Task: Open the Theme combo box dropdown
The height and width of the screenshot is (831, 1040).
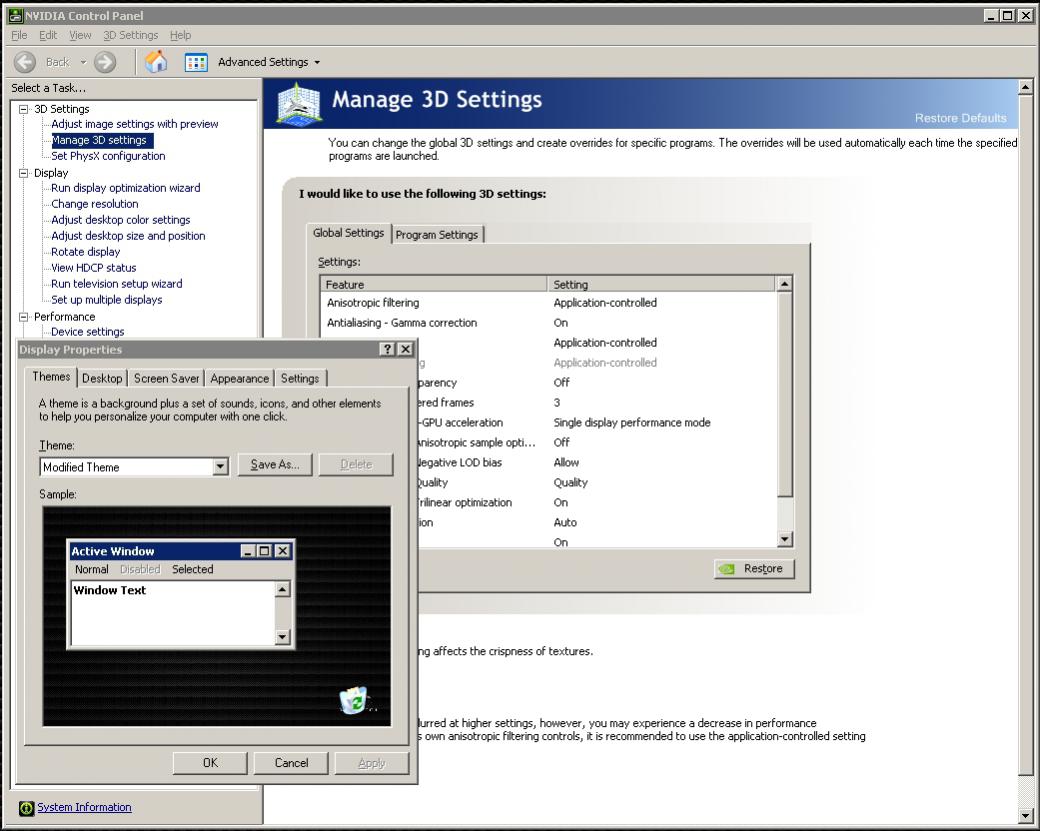Action: [x=220, y=467]
